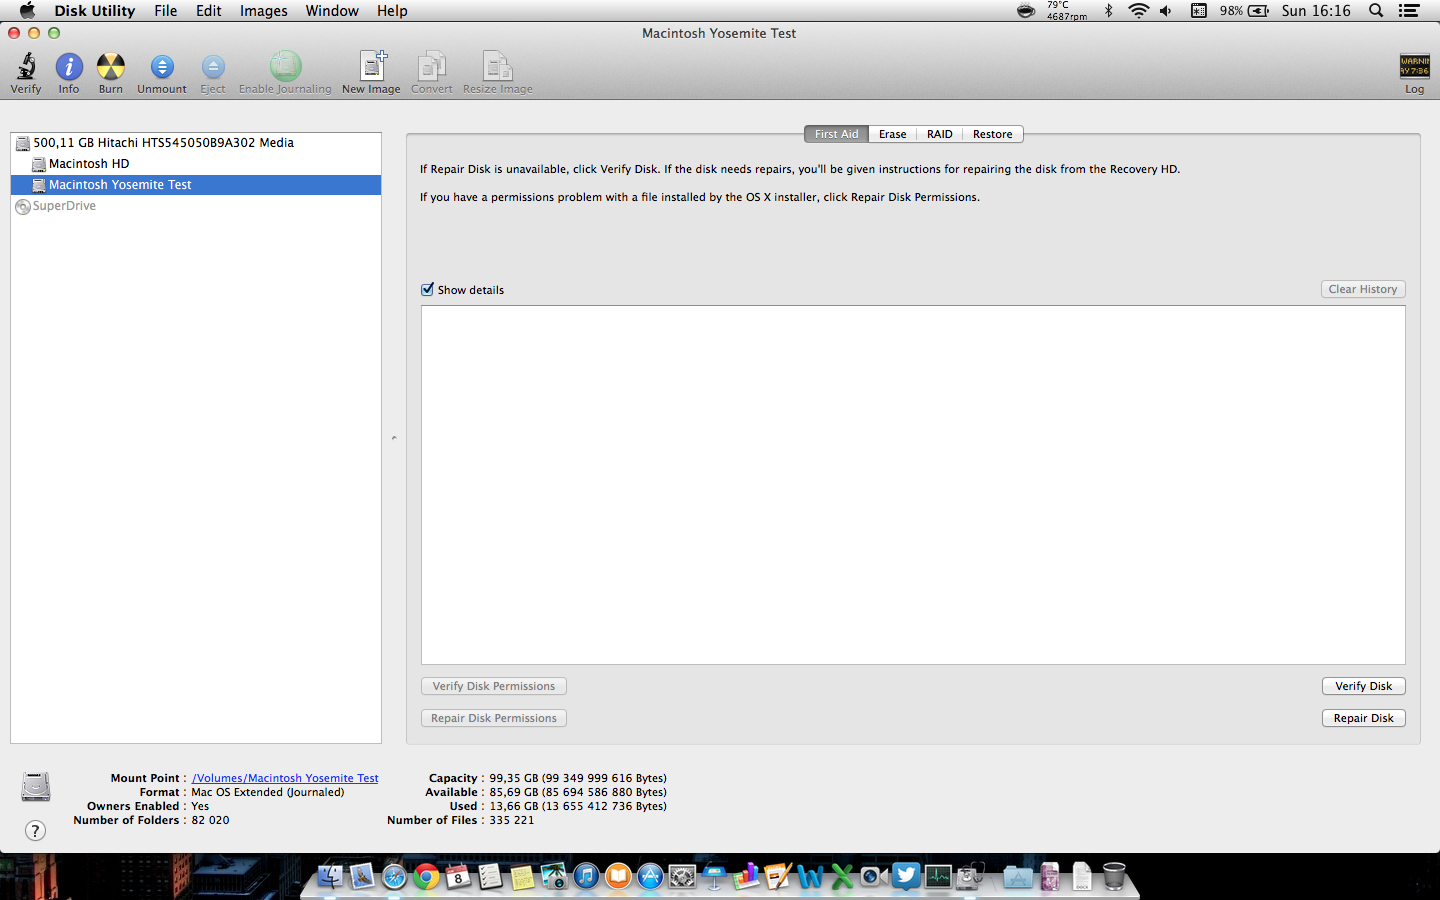The width and height of the screenshot is (1440, 900).
Task: Click inside the details log area
Action: point(913,485)
